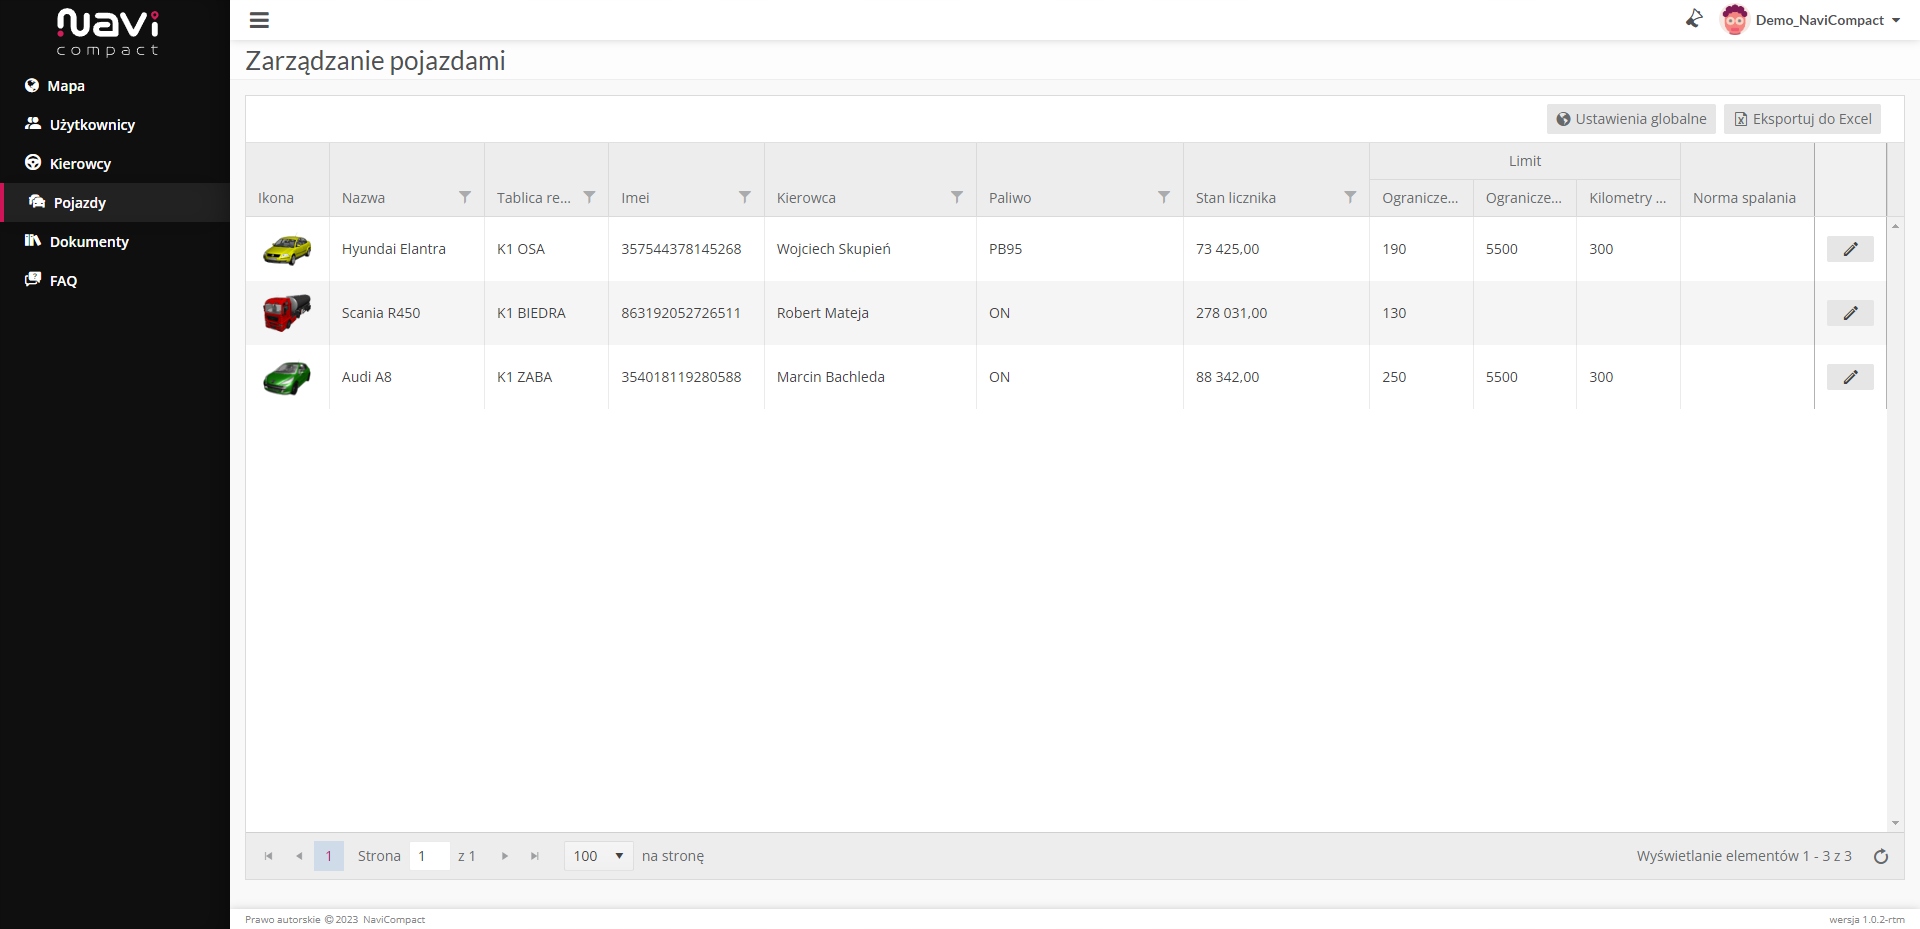Select page 1 in the pager
1920x929 pixels.
tap(329, 856)
